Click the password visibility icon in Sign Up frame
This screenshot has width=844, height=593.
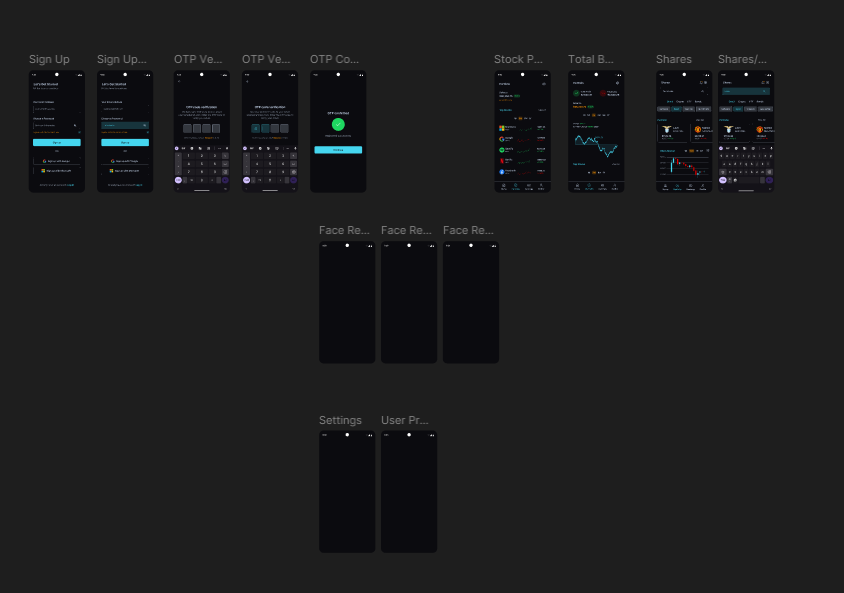75,125
